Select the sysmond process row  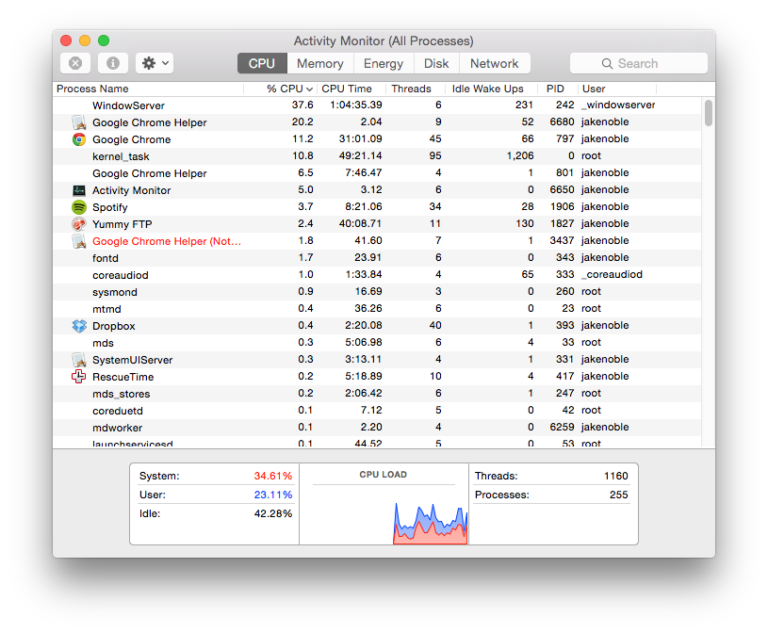pos(377,292)
